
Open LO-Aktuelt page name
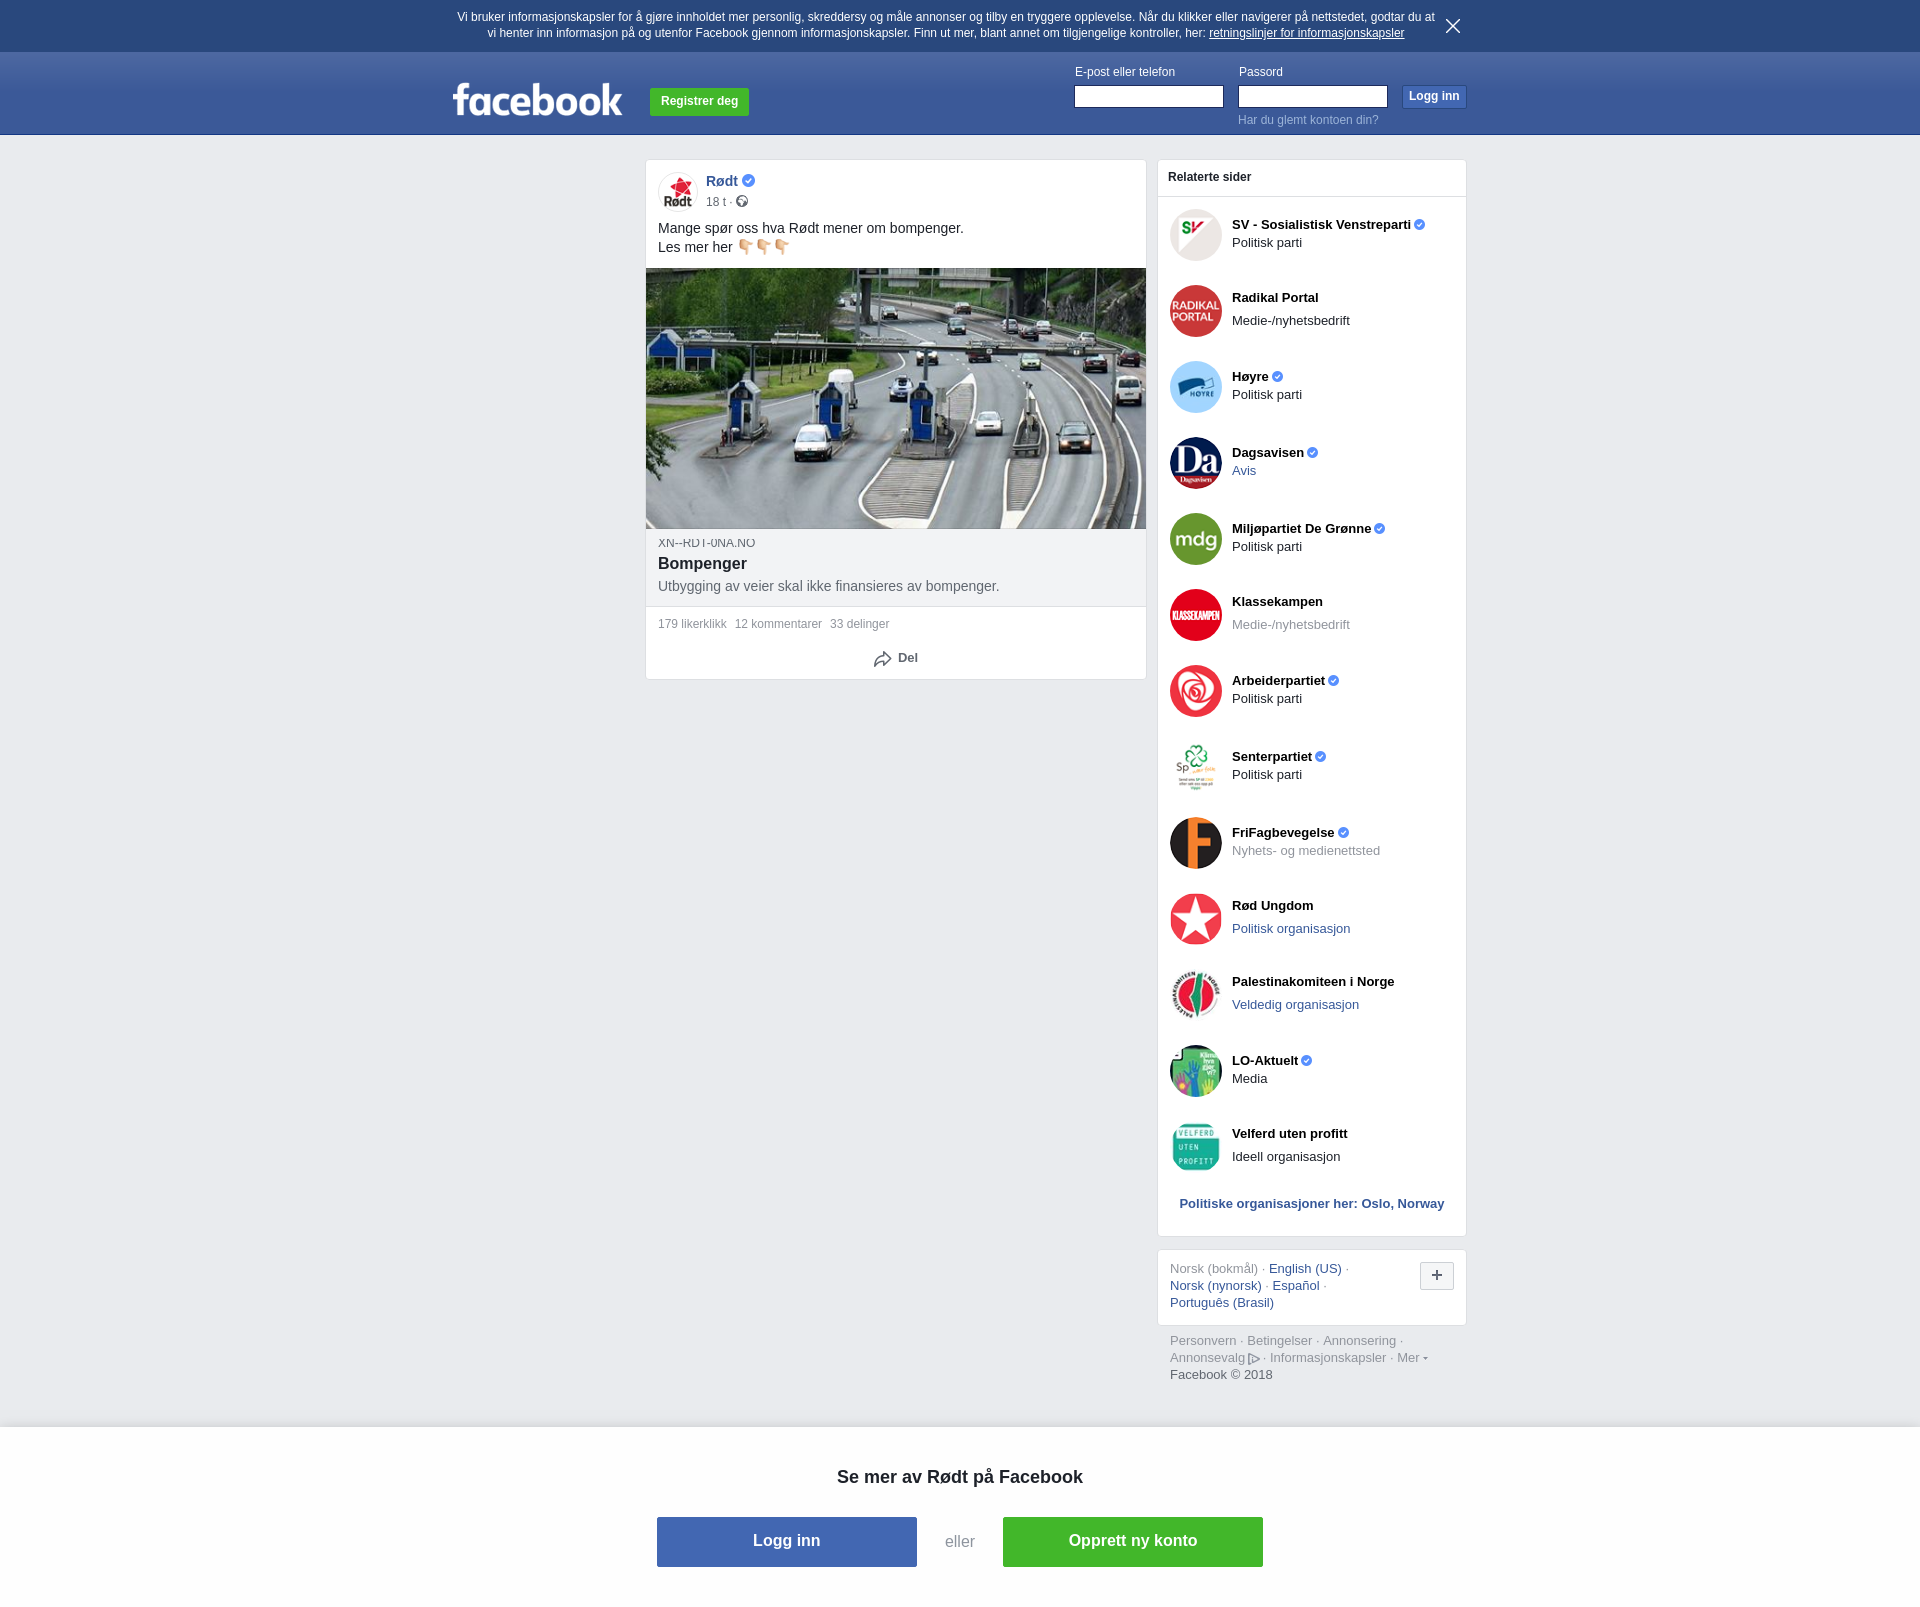1264,1061
